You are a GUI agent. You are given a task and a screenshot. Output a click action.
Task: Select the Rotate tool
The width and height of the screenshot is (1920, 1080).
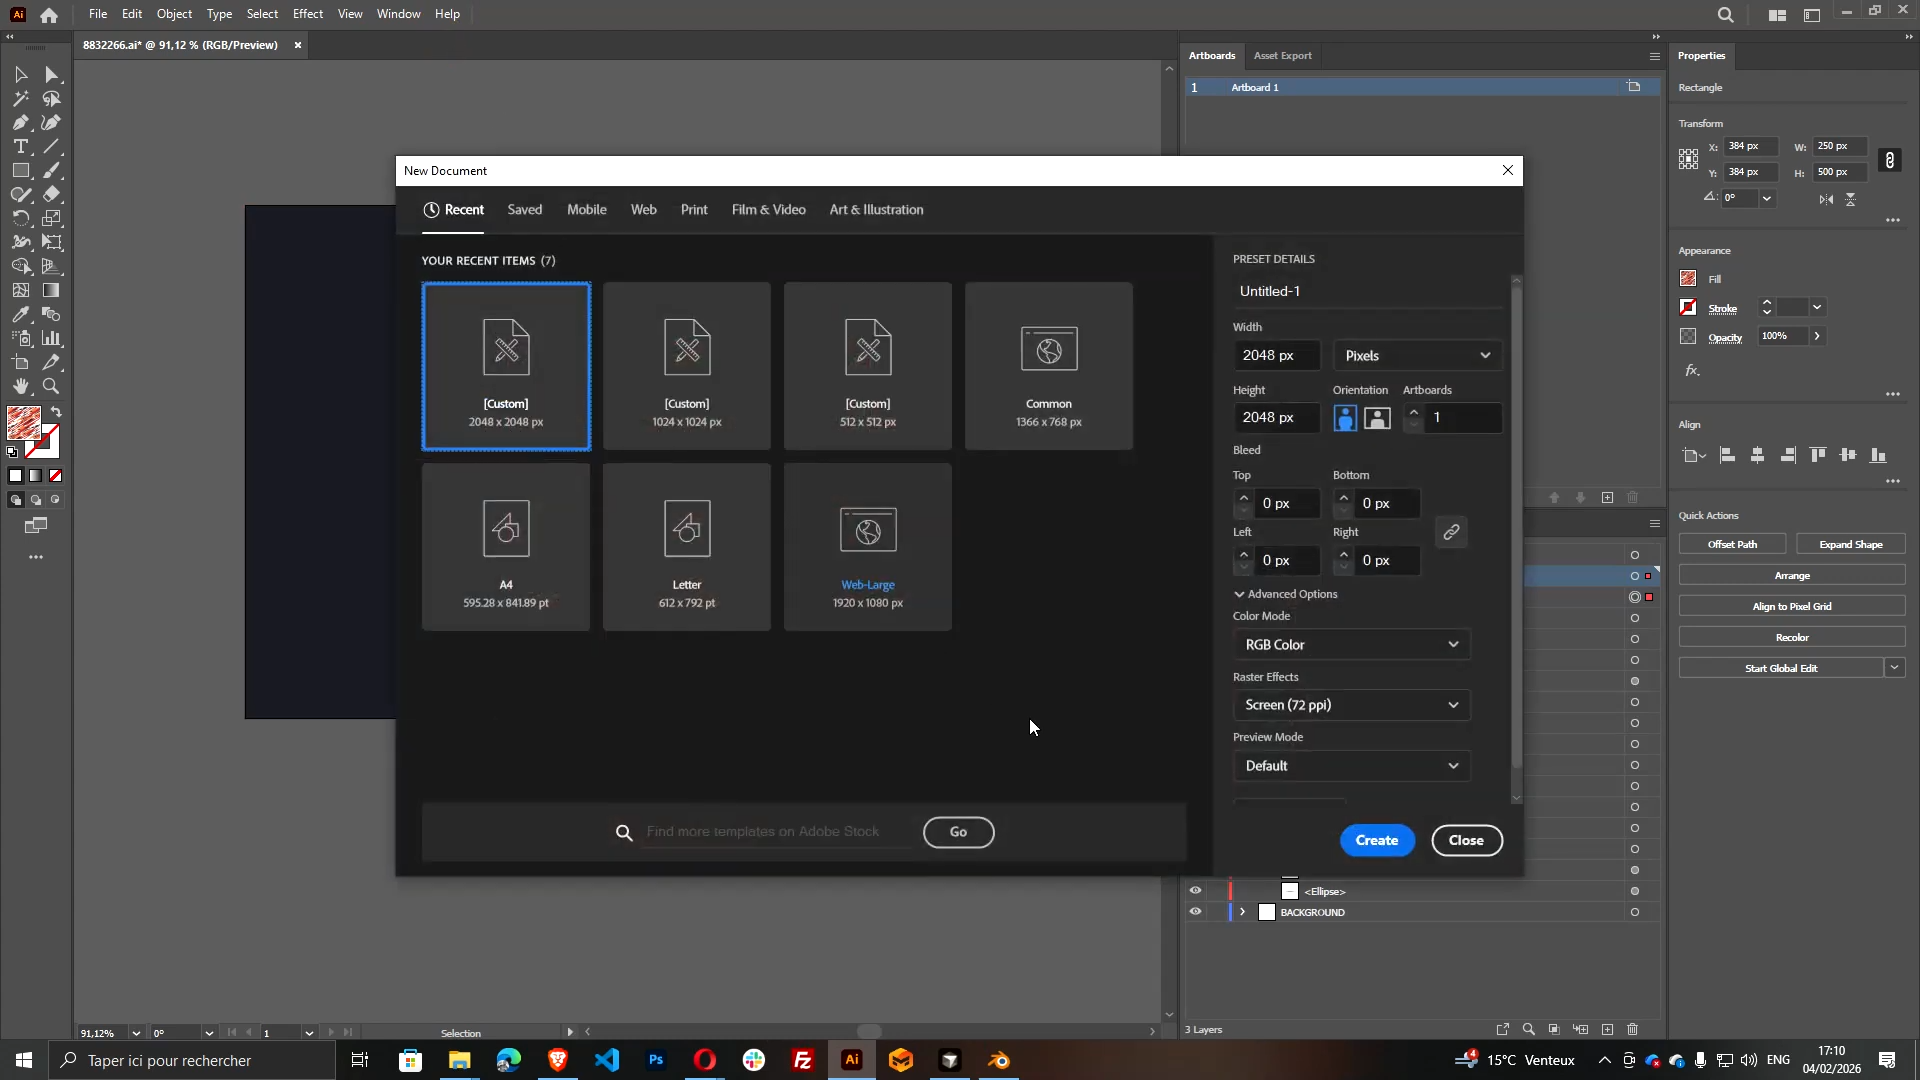[x=20, y=217]
